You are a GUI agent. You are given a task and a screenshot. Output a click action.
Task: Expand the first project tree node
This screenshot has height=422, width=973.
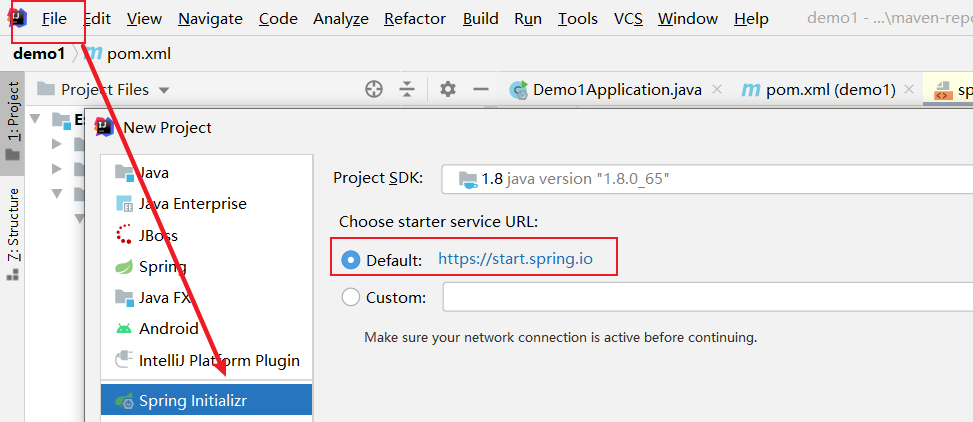(x=36, y=120)
